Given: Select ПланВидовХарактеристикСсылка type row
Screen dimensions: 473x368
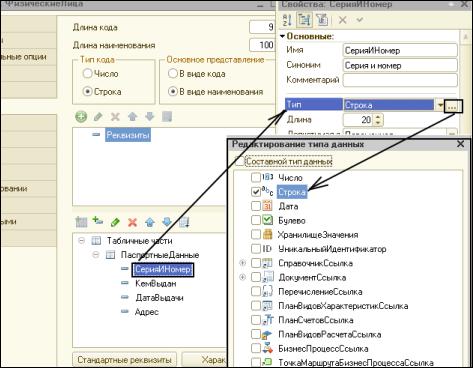Looking at the screenshot, I should point(343,306).
